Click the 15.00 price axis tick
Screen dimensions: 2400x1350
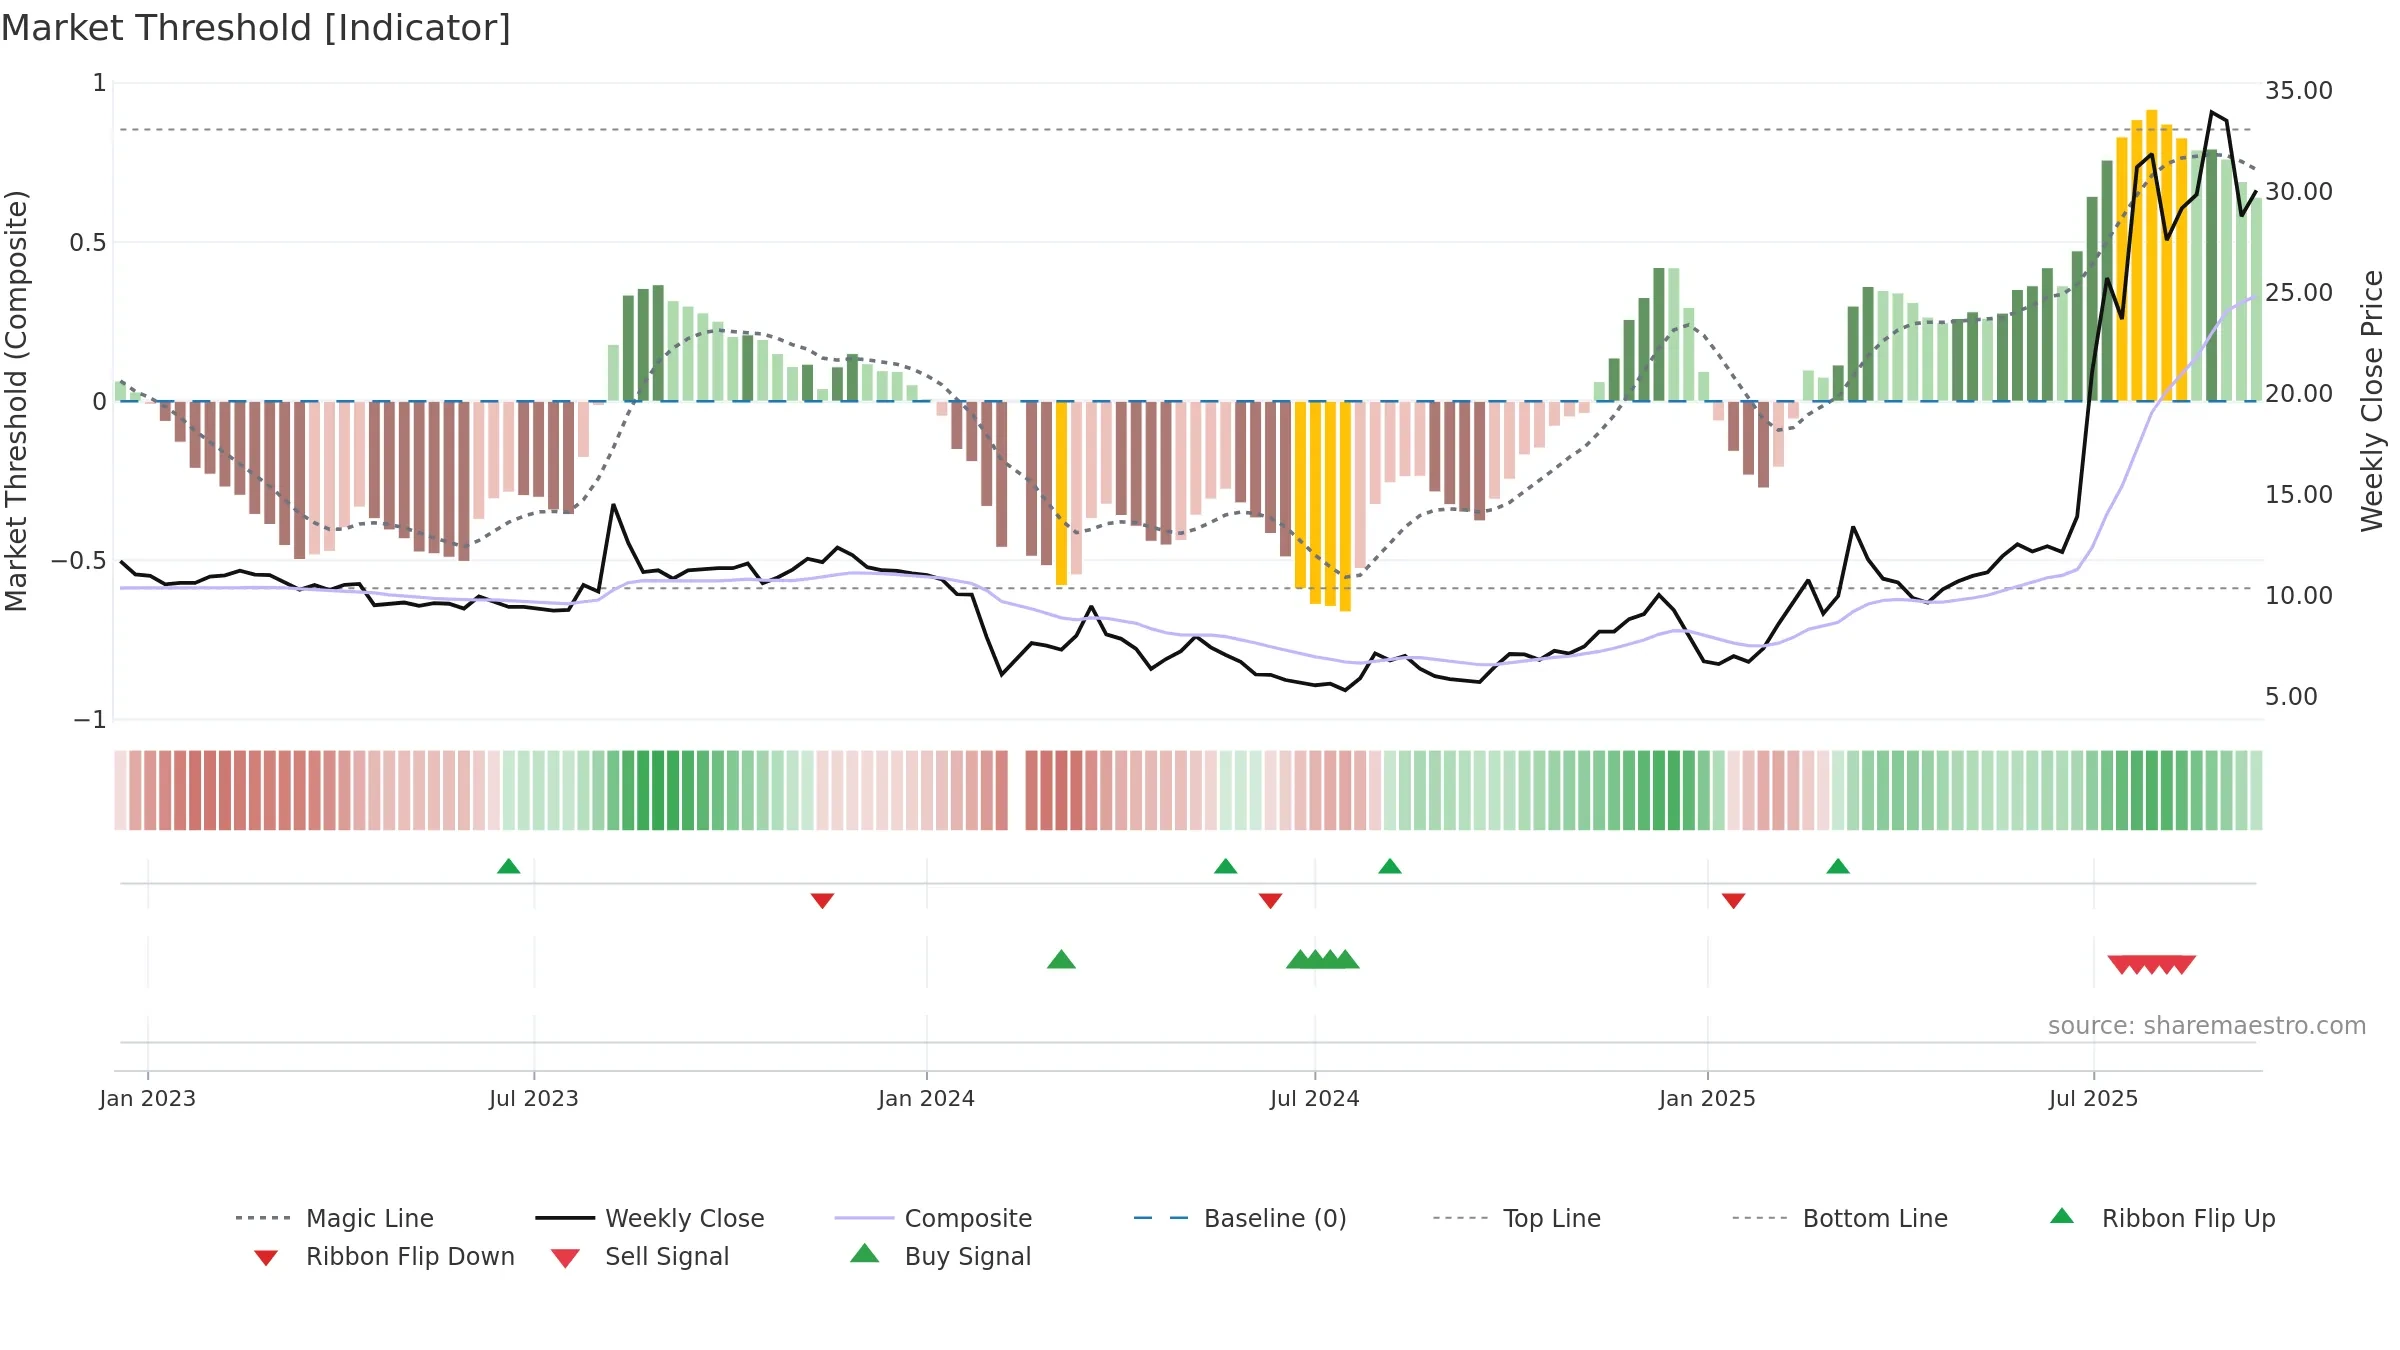2298,495
